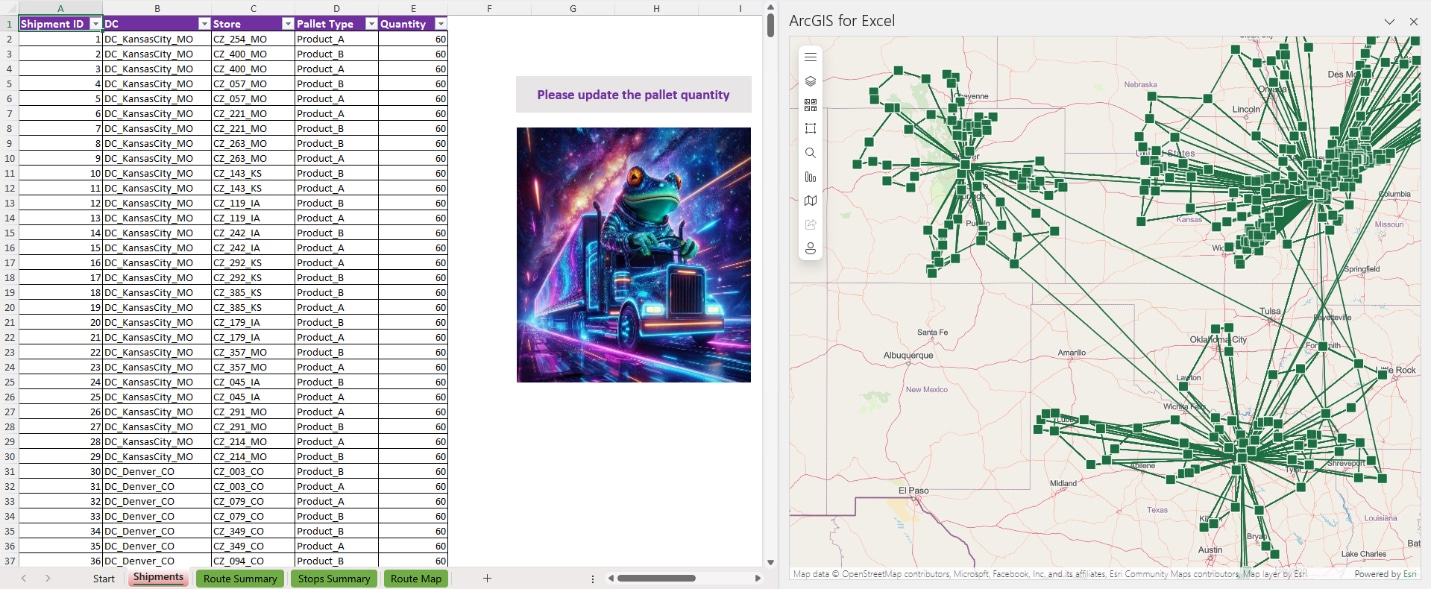The height and width of the screenshot is (589, 1431).
Task: Open the map Search magnifier tool
Action: click(x=811, y=153)
